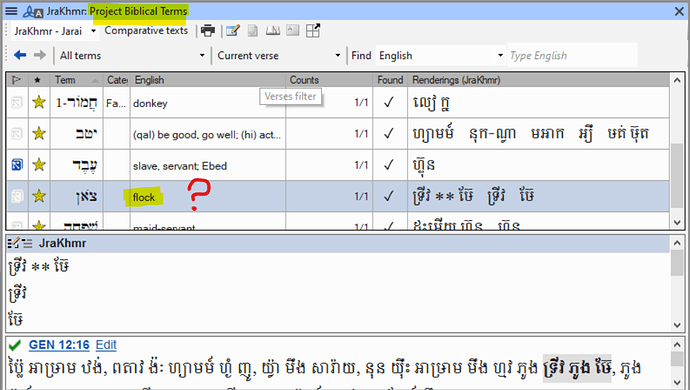Open the GEN 12:16 verse reference link
Viewport: 690px width, 390px height.
[59, 345]
